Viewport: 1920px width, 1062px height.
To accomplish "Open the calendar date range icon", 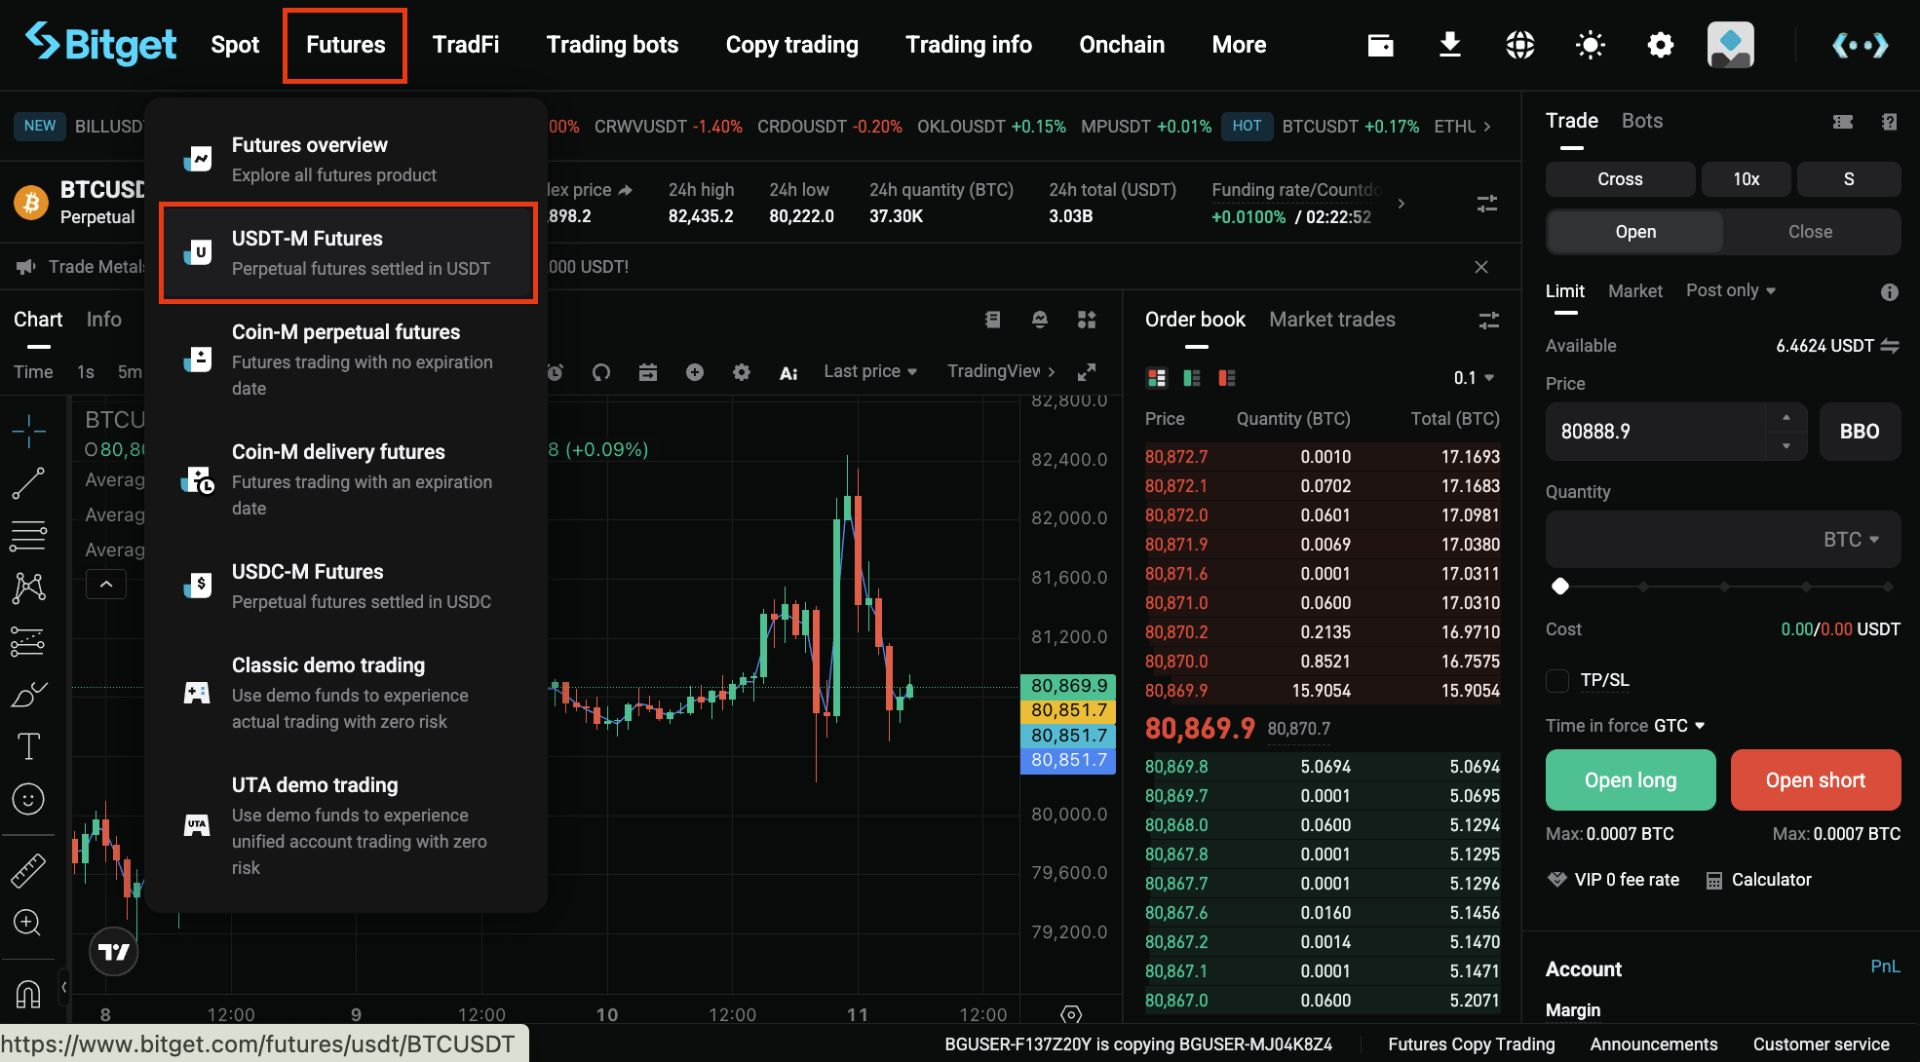I will (648, 372).
